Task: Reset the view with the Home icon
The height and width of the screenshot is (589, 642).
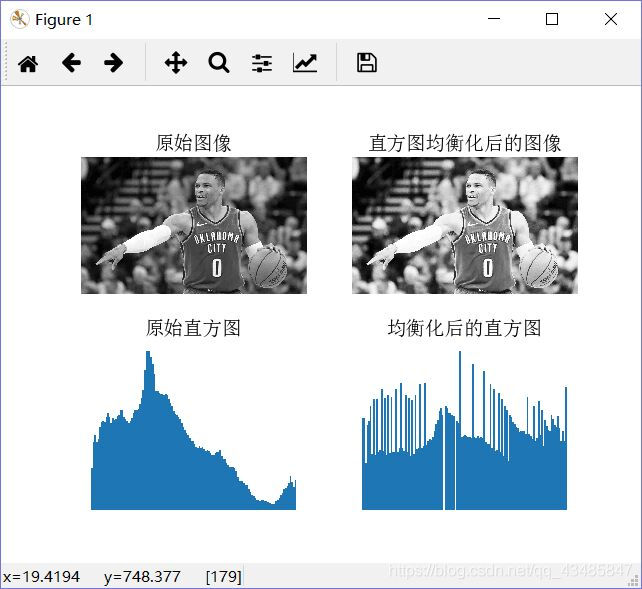Action: coord(28,63)
